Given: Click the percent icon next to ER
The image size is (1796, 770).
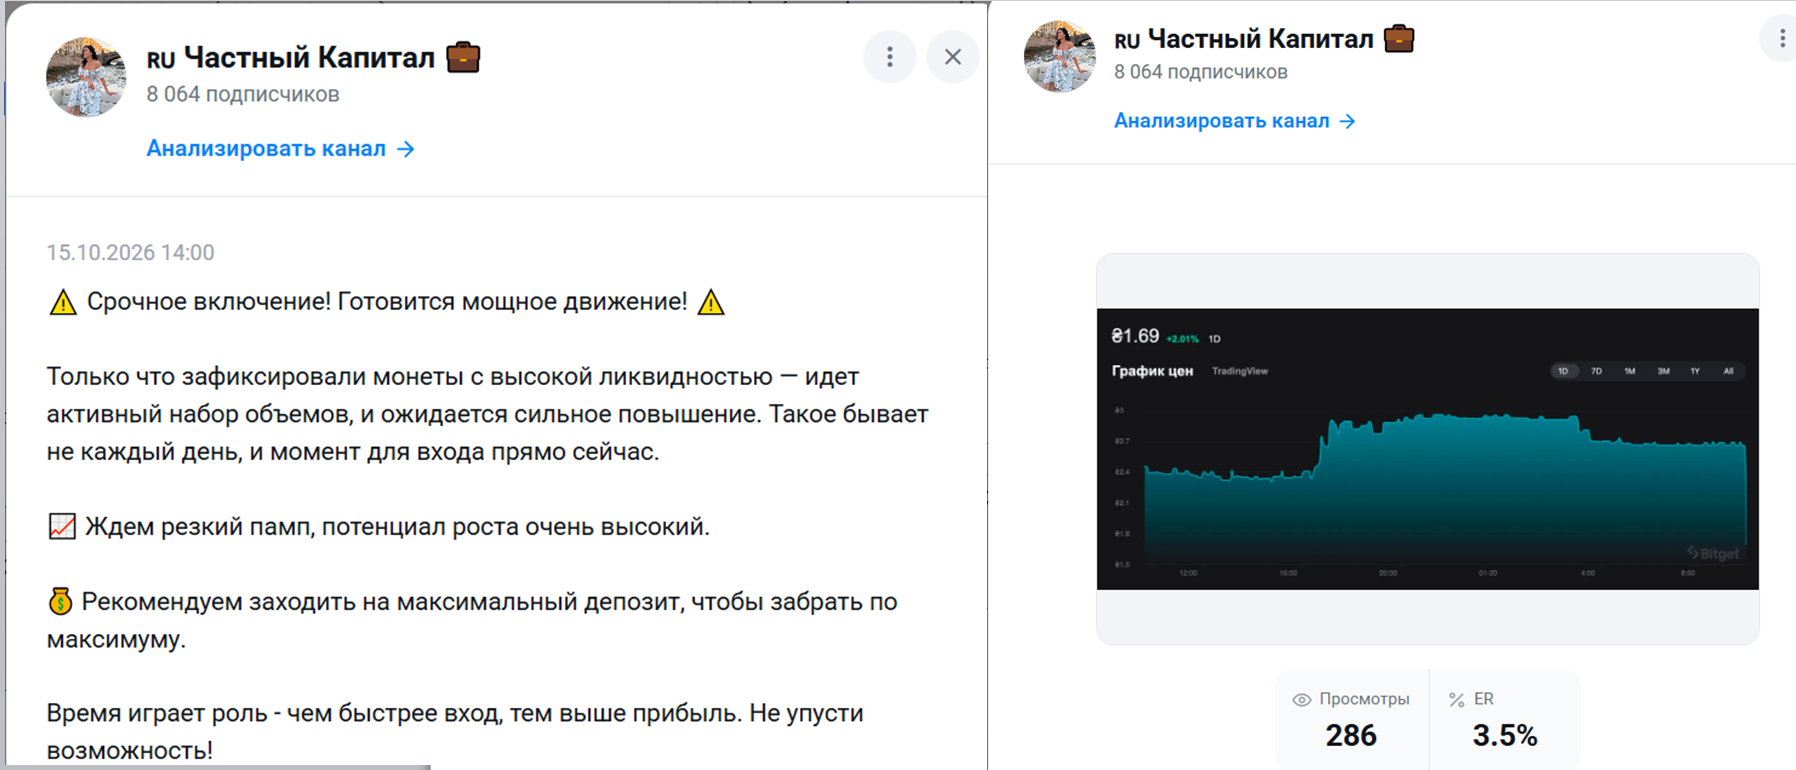Looking at the screenshot, I should pyautogui.click(x=1456, y=700).
